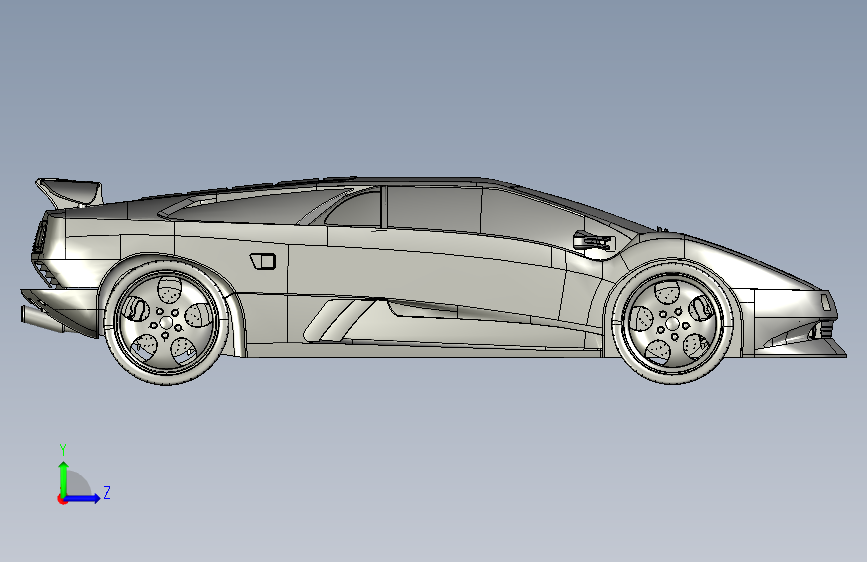Select the fuel cap on rear fender
The image size is (867, 562).
(263, 261)
